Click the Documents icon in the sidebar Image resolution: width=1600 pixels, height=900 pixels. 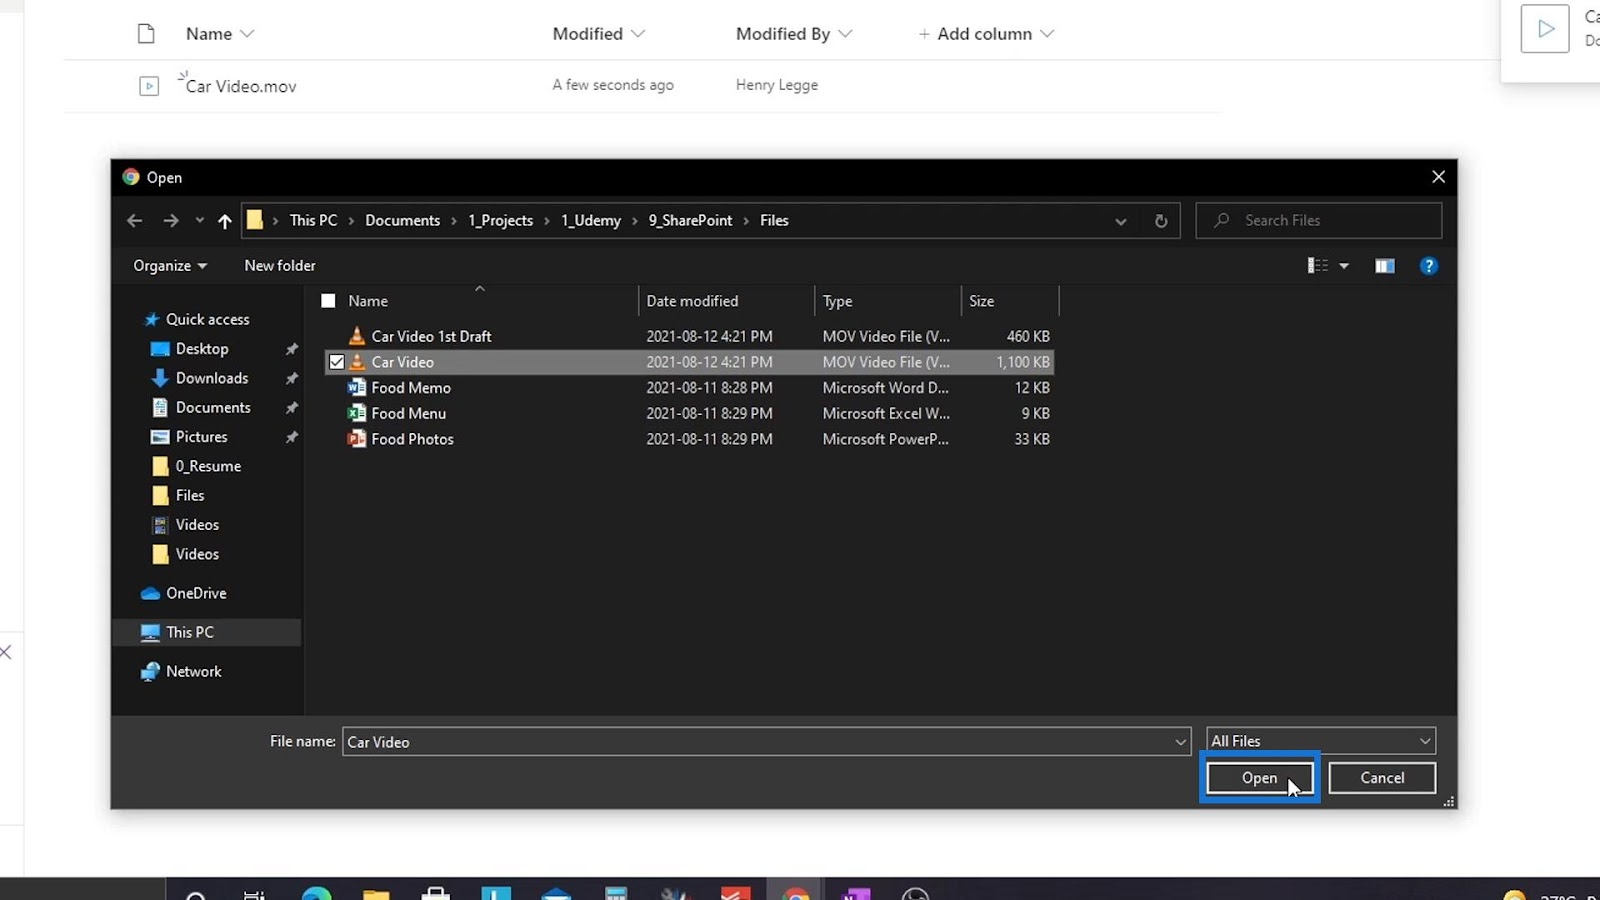pyautogui.click(x=160, y=408)
